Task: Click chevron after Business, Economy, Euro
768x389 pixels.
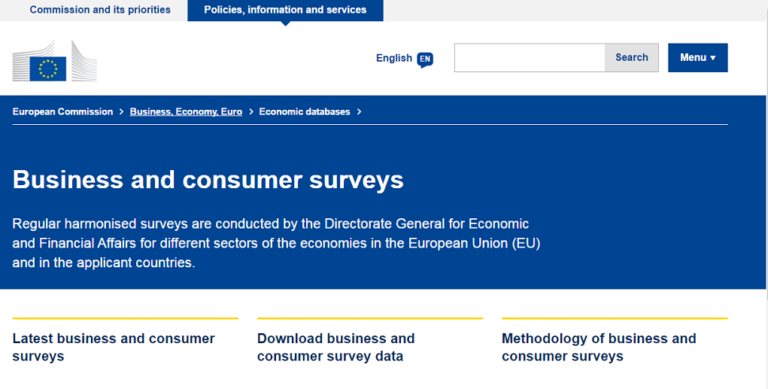Action: [251, 112]
